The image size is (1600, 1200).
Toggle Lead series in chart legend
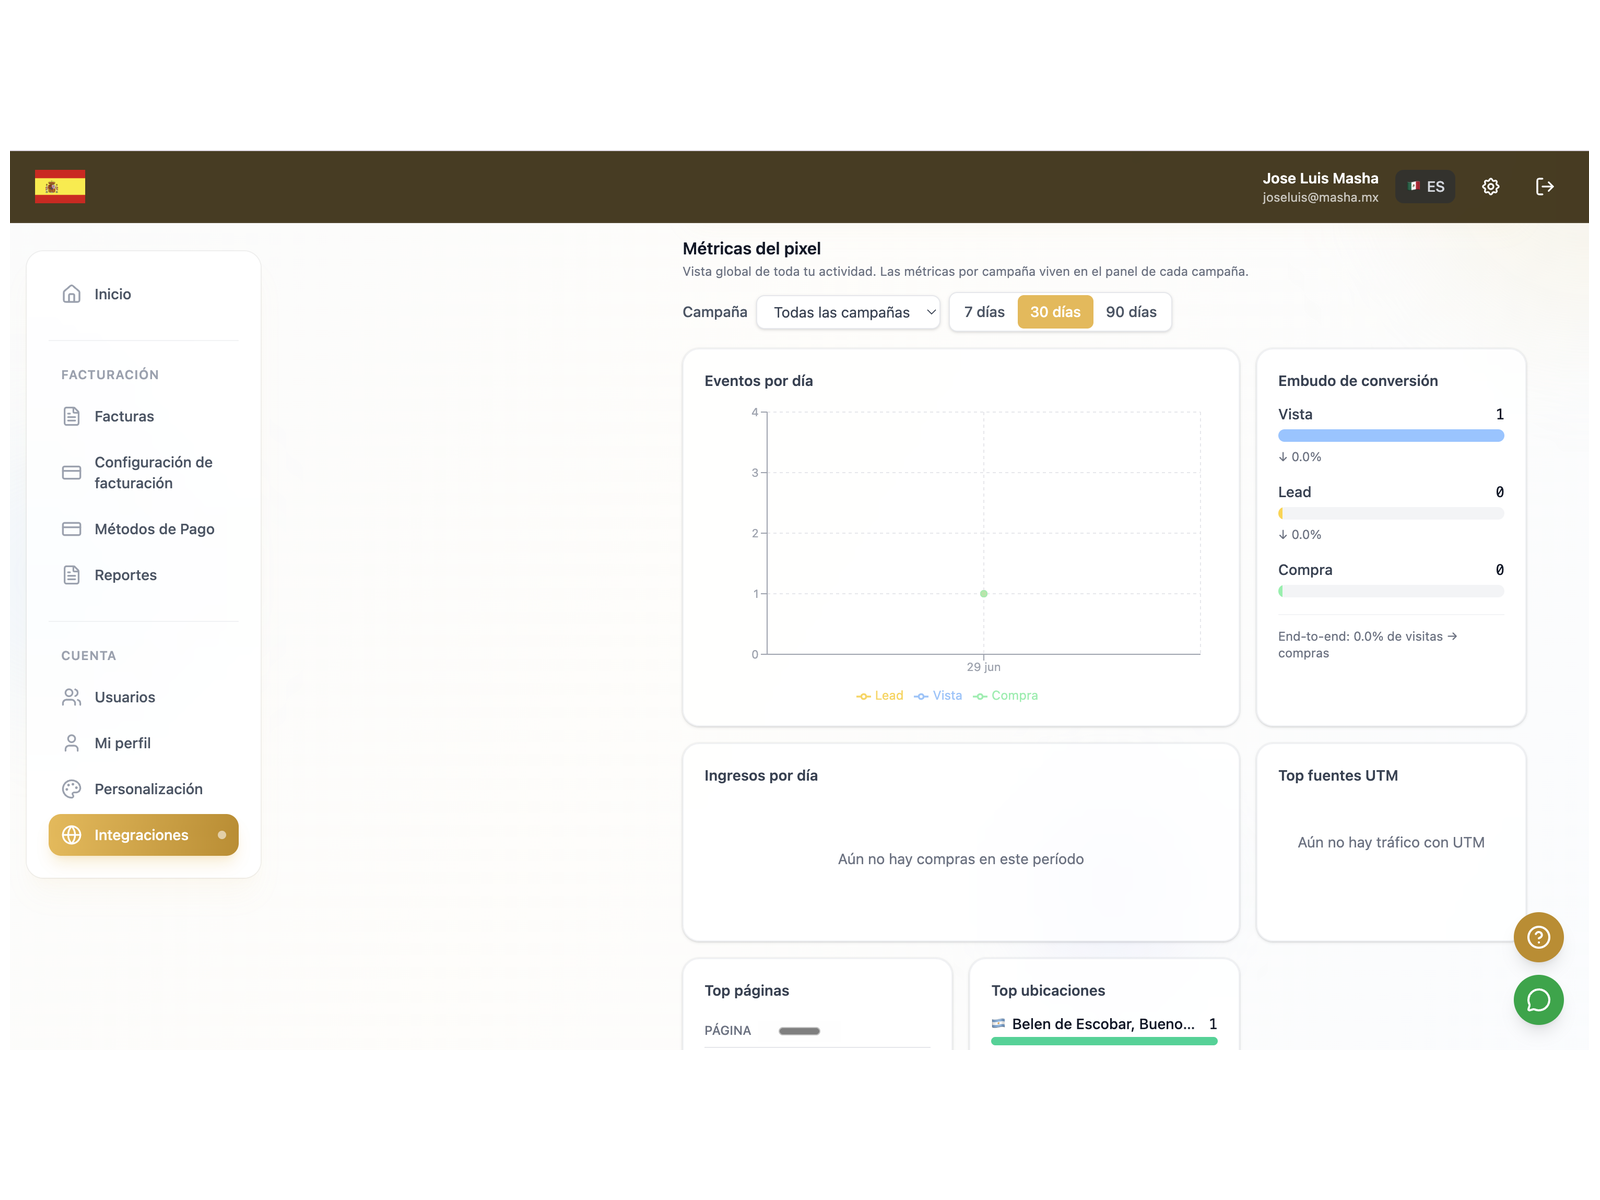pyautogui.click(x=880, y=696)
